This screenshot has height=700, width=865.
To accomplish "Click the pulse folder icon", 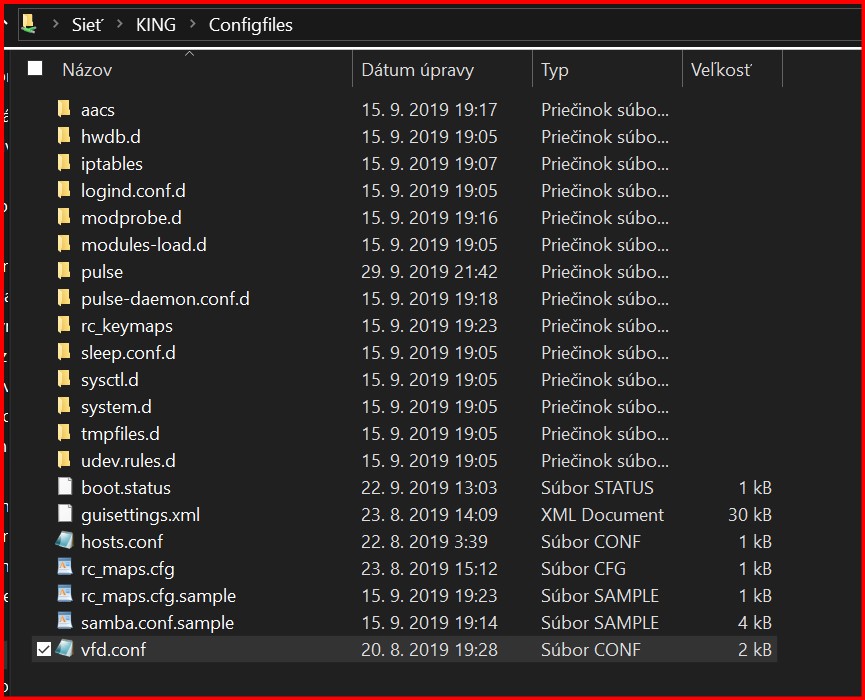I will pos(65,271).
